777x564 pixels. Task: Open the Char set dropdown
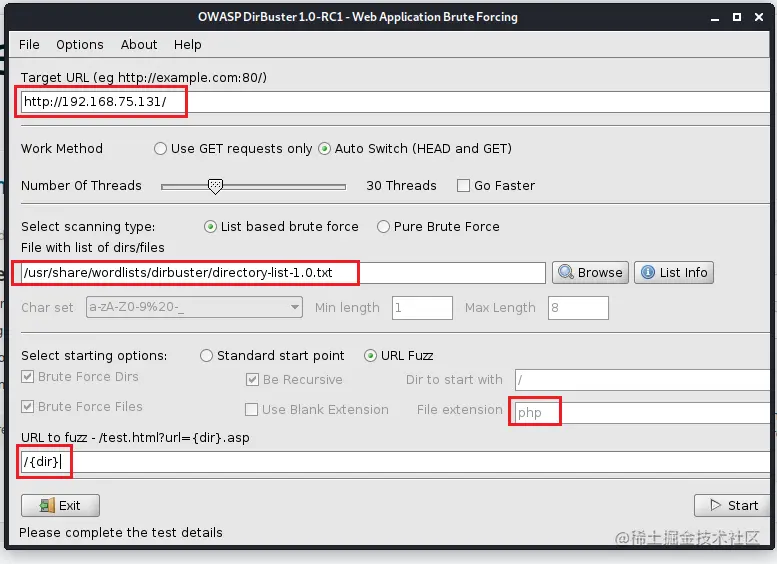tap(194, 307)
